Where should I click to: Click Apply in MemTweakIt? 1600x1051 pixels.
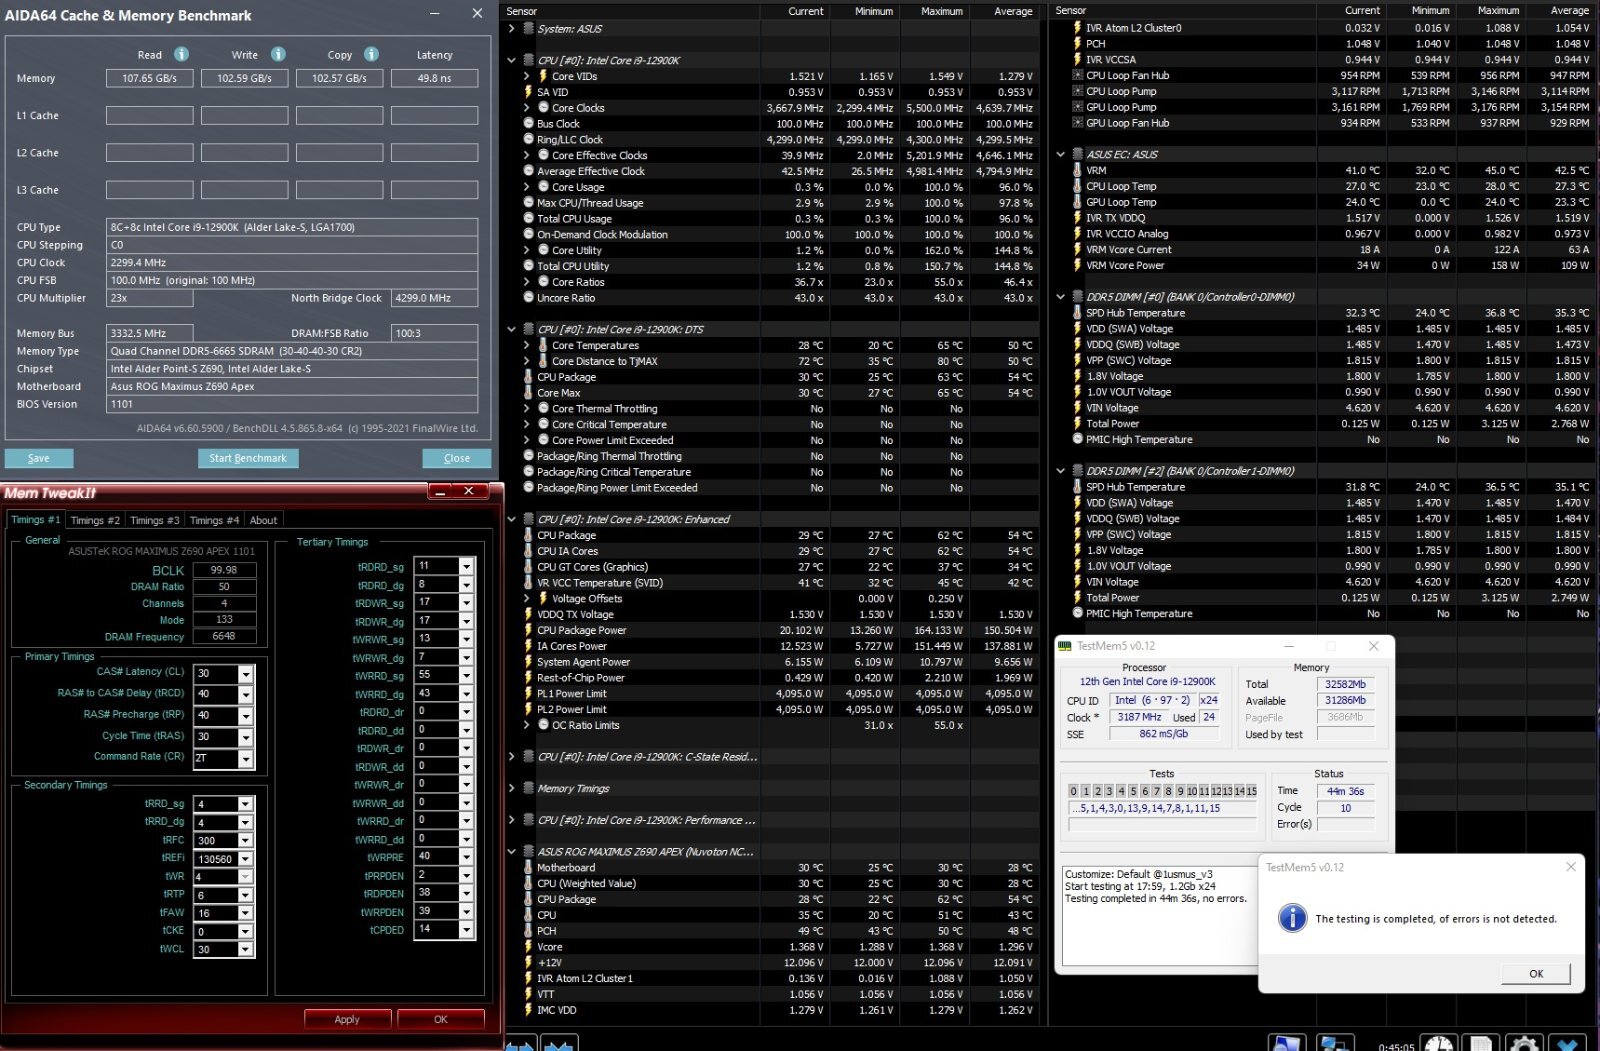pos(347,1019)
